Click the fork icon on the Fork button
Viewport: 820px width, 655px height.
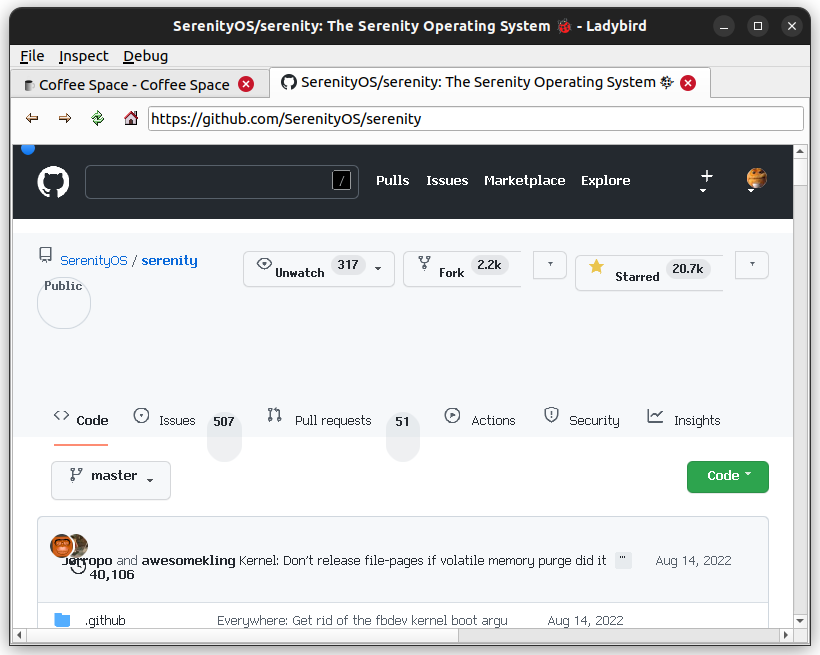[424, 263]
